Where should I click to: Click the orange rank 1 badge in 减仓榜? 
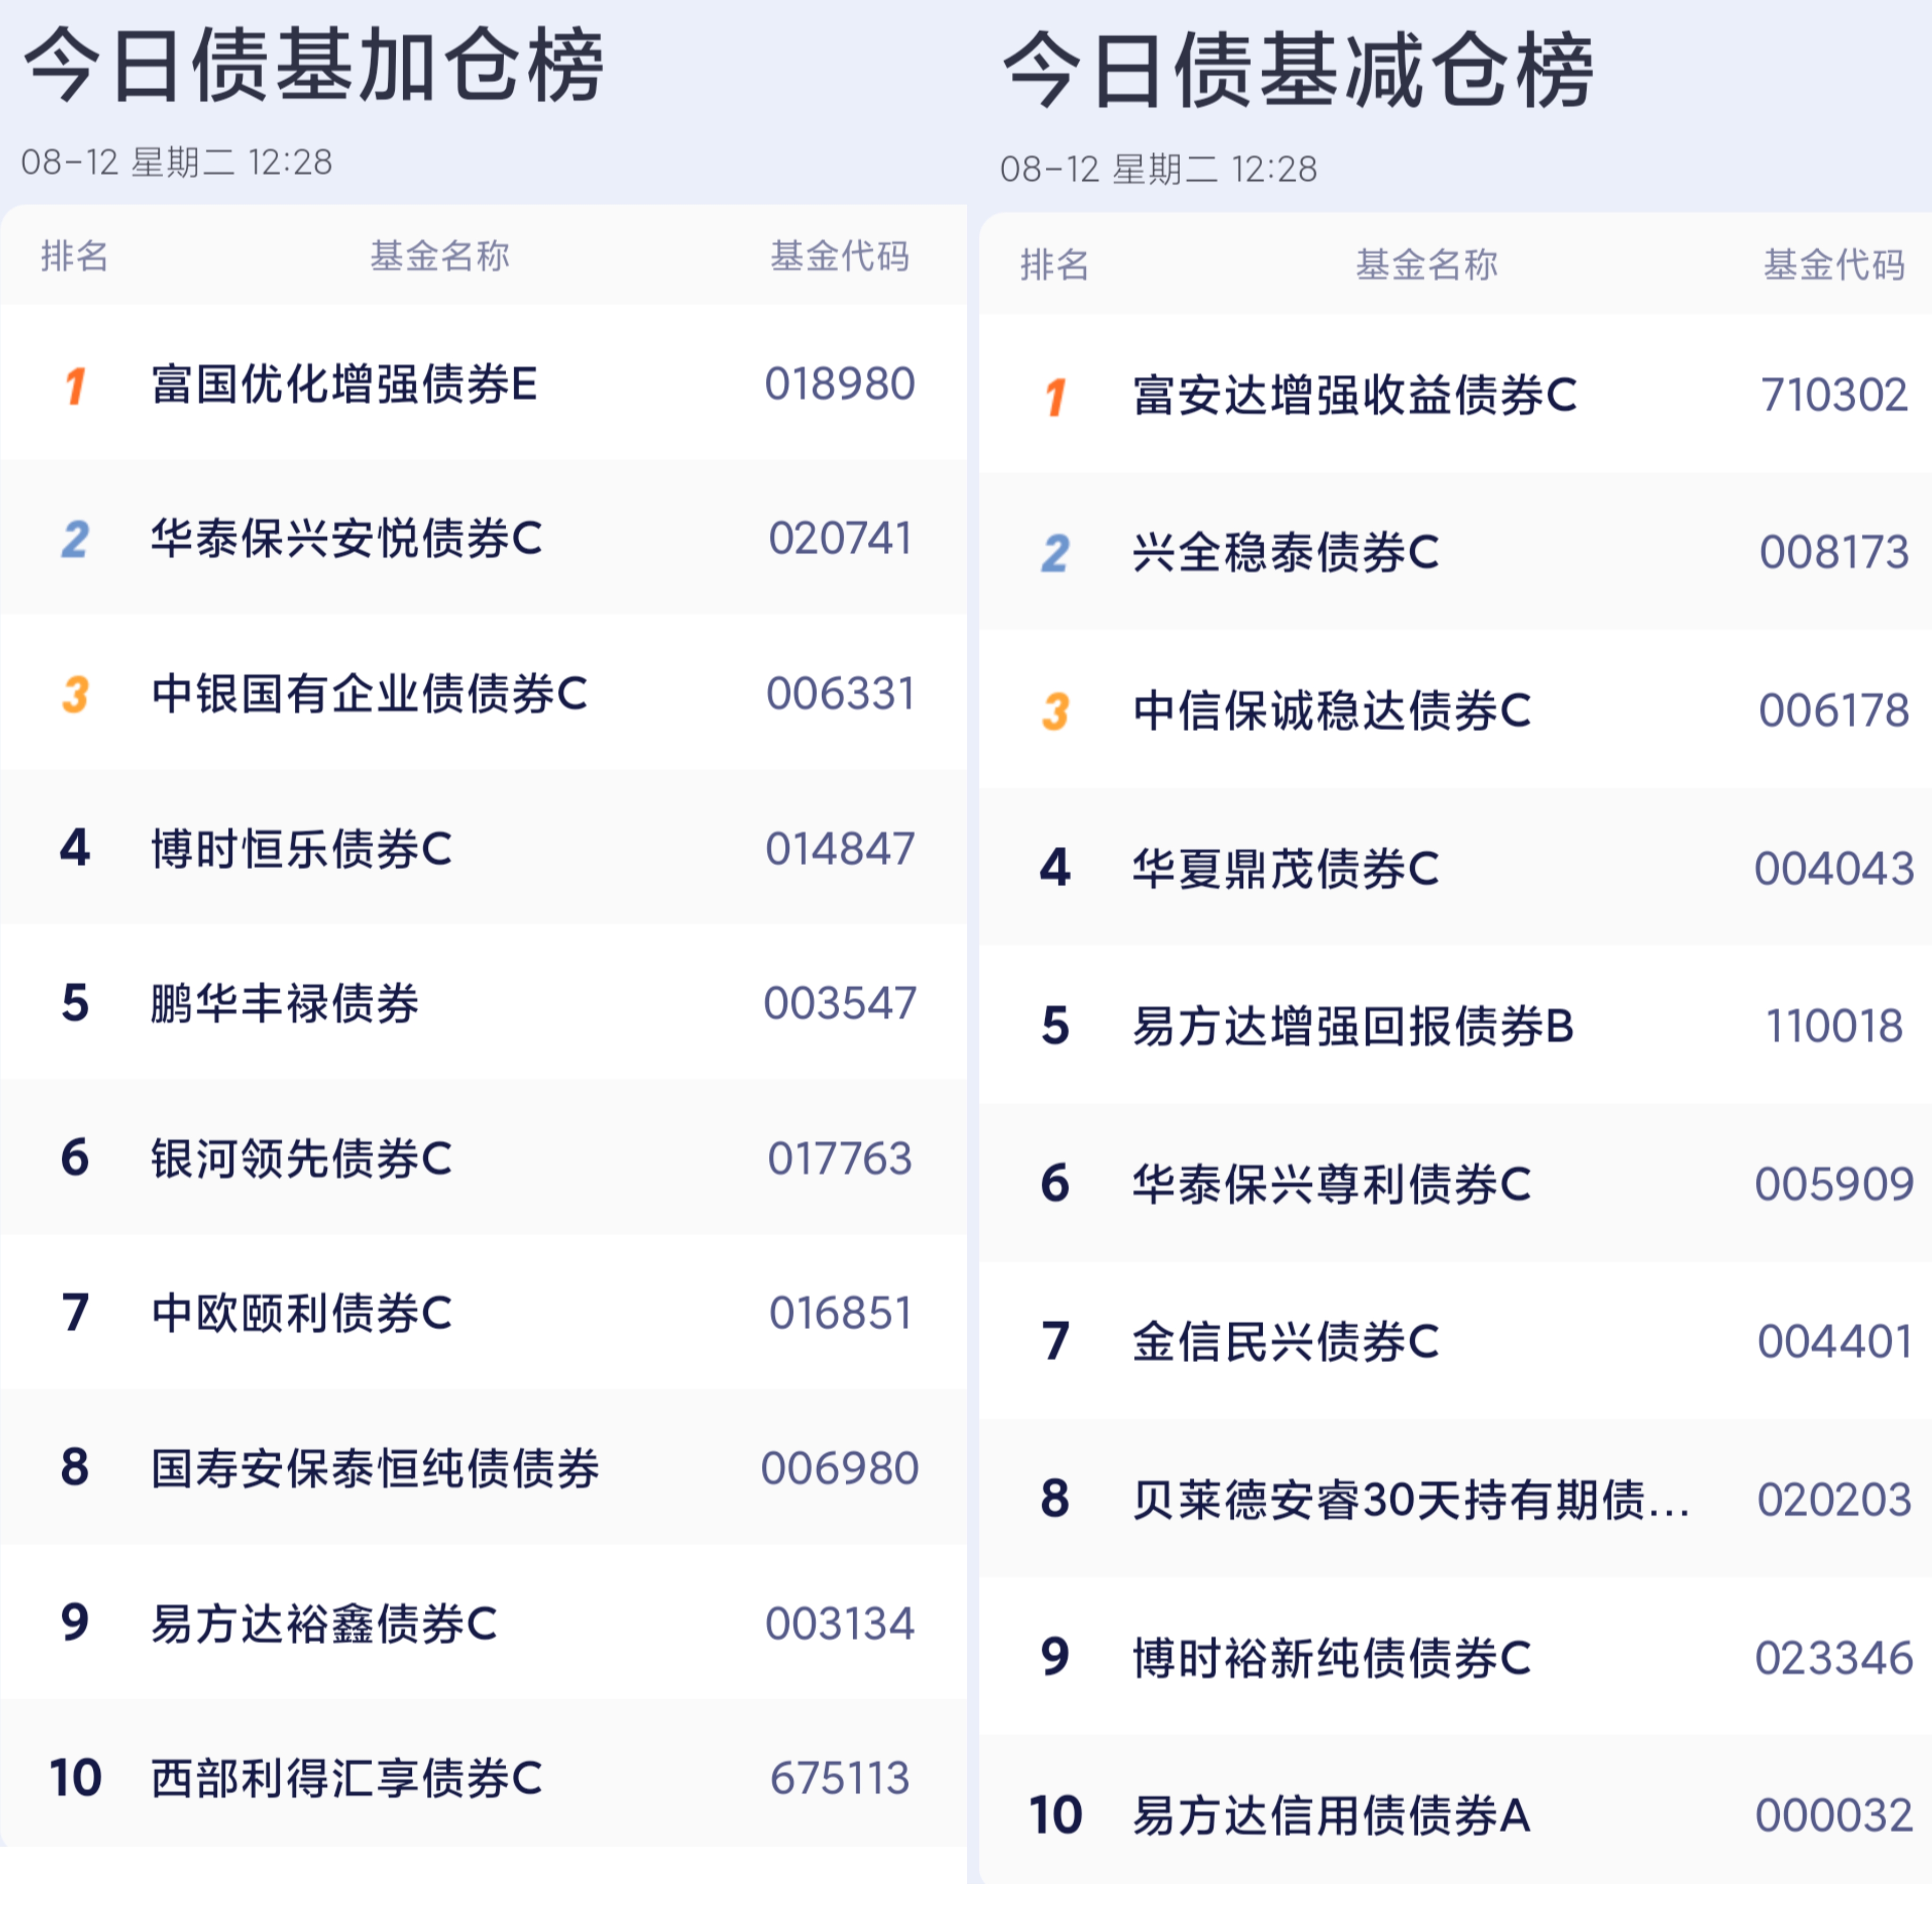[x=1056, y=396]
